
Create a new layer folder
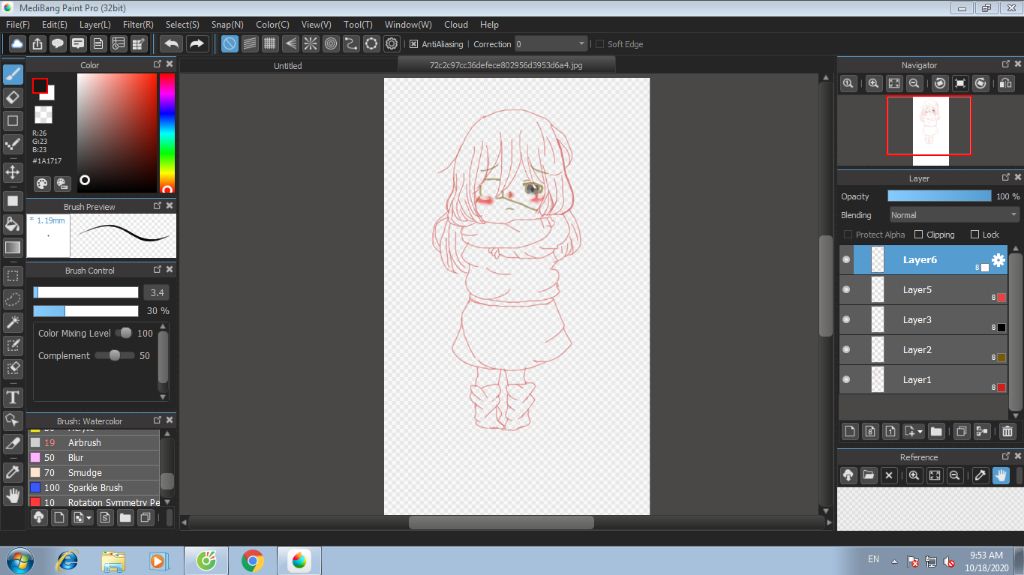[x=936, y=431]
